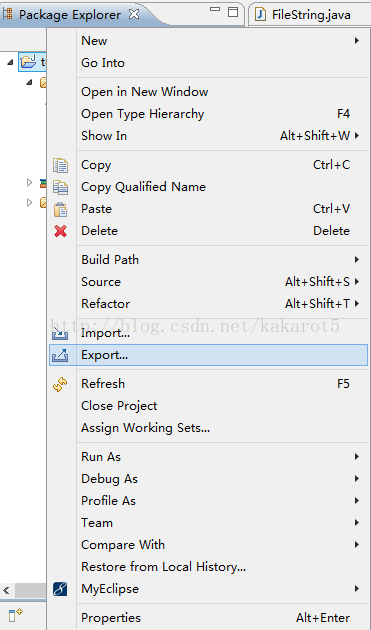Click the MyEclipse logo icon

pos(60,589)
